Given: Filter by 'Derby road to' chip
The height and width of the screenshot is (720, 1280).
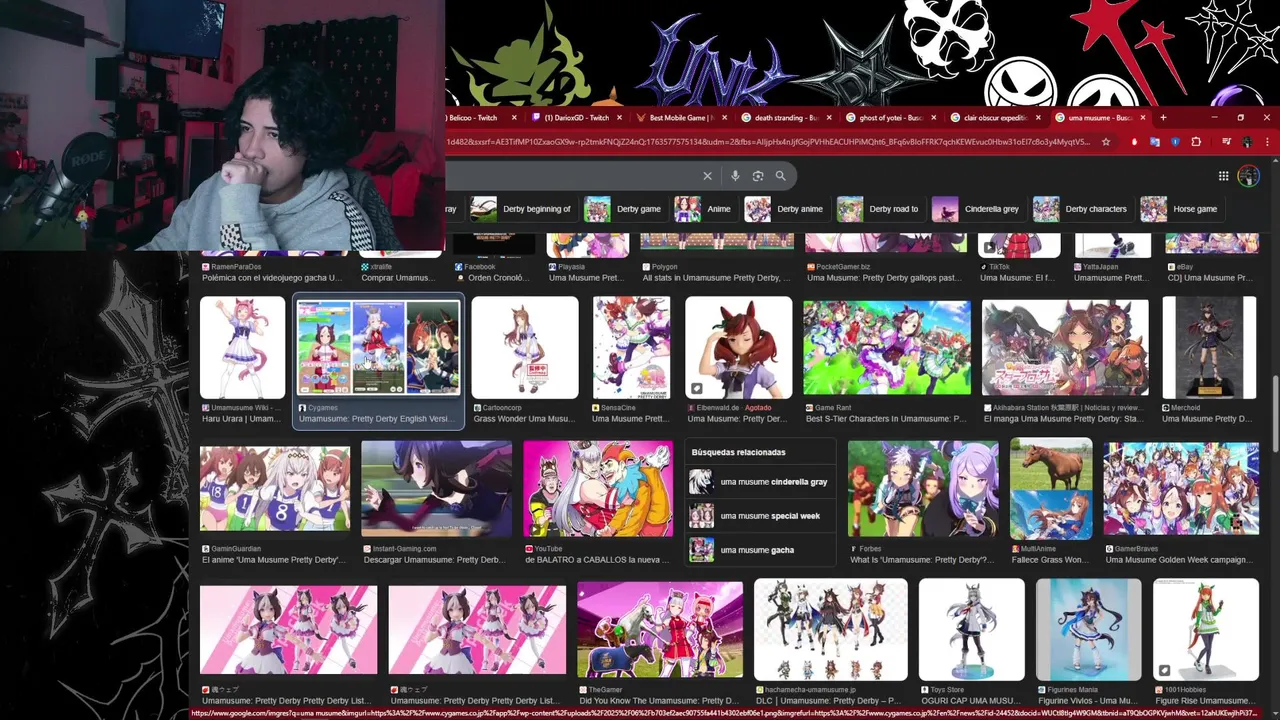Looking at the screenshot, I should (x=880, y=209).
